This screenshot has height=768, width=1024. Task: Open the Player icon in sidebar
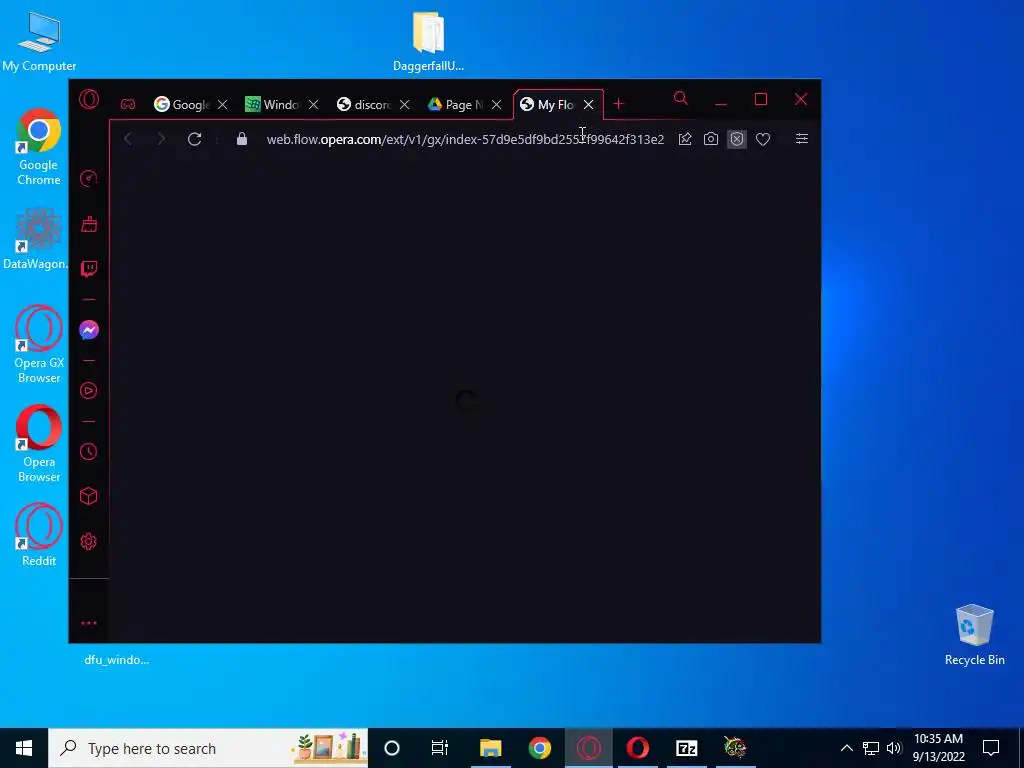(89, 391)
